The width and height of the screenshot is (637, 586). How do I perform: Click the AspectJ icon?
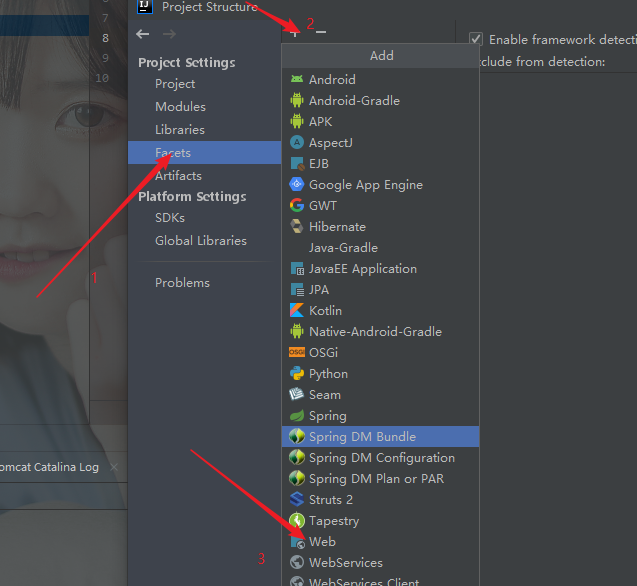coord(297,143)
